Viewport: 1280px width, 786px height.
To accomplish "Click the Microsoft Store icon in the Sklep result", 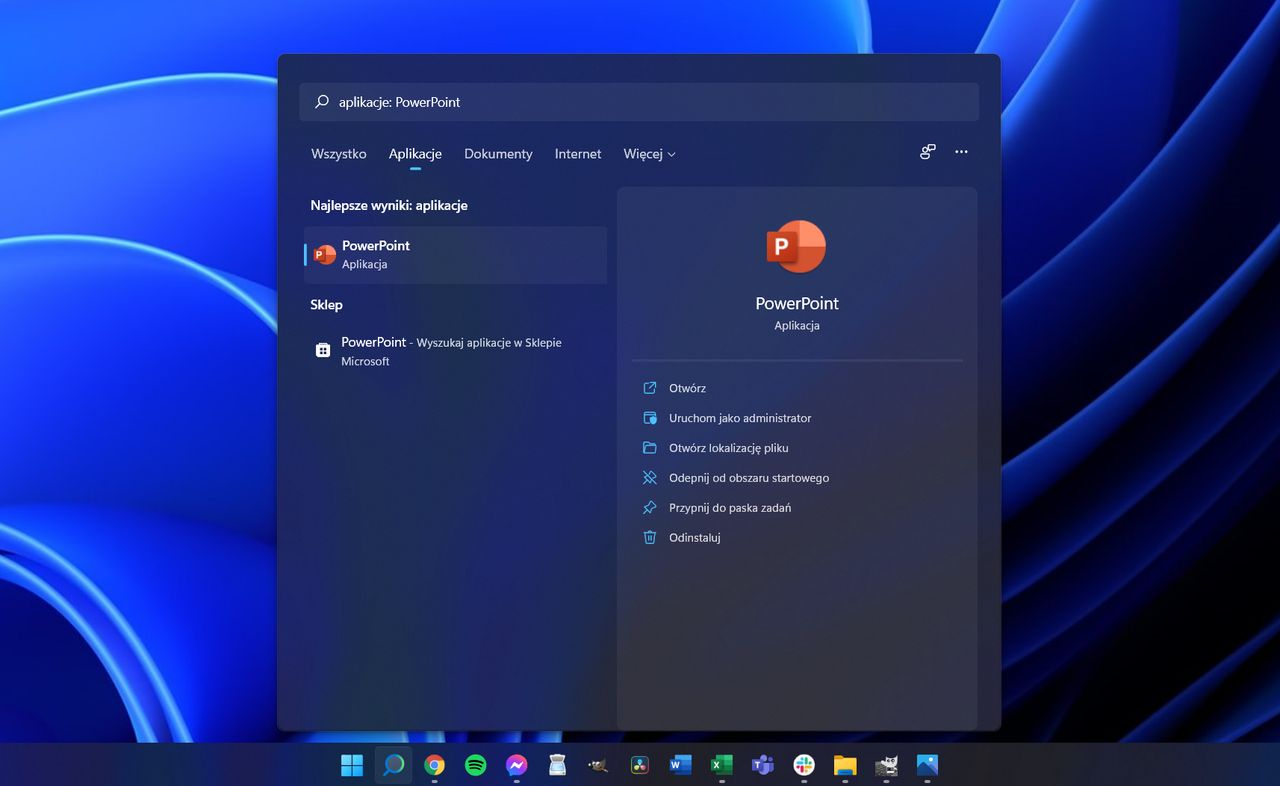I will click(323, 350).
